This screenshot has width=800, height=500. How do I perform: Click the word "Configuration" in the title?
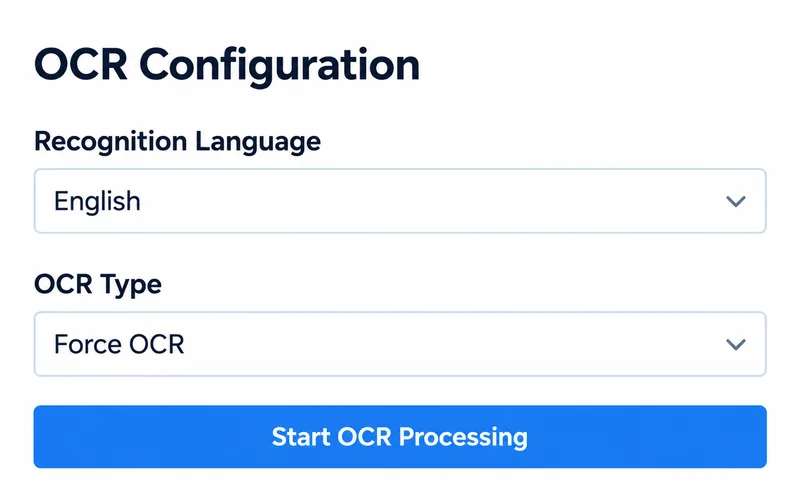coord(280,67)
